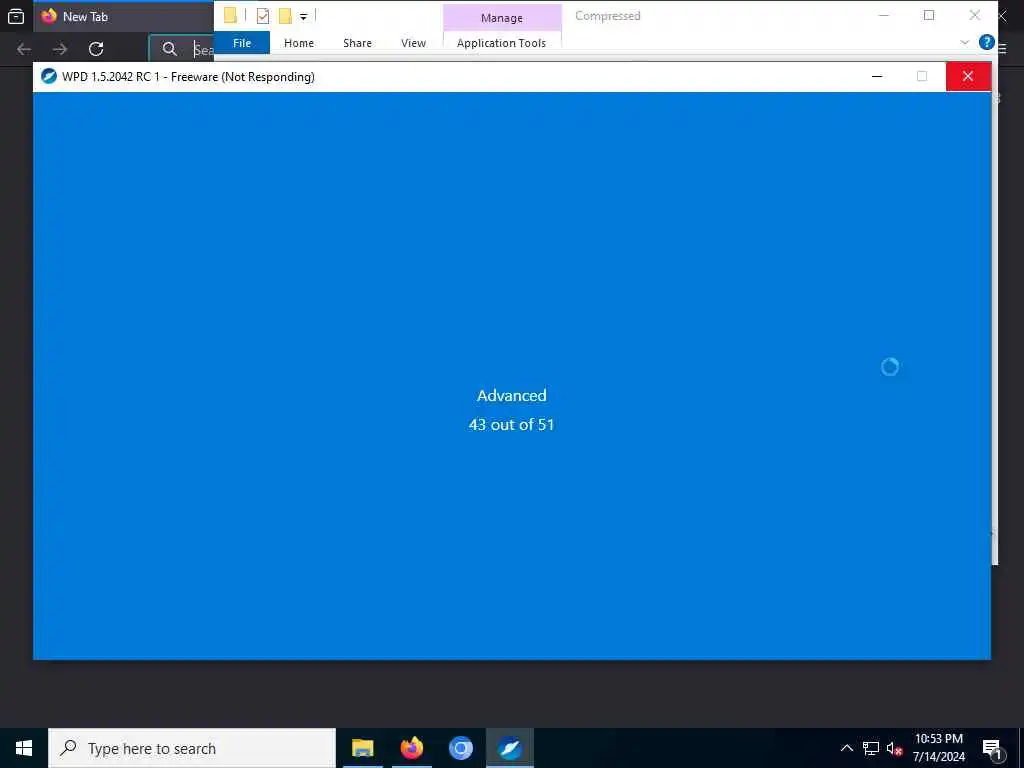Open the Manage contextual tab
The height and width of the screenshot is (768, 1024).
click(502, 18)
